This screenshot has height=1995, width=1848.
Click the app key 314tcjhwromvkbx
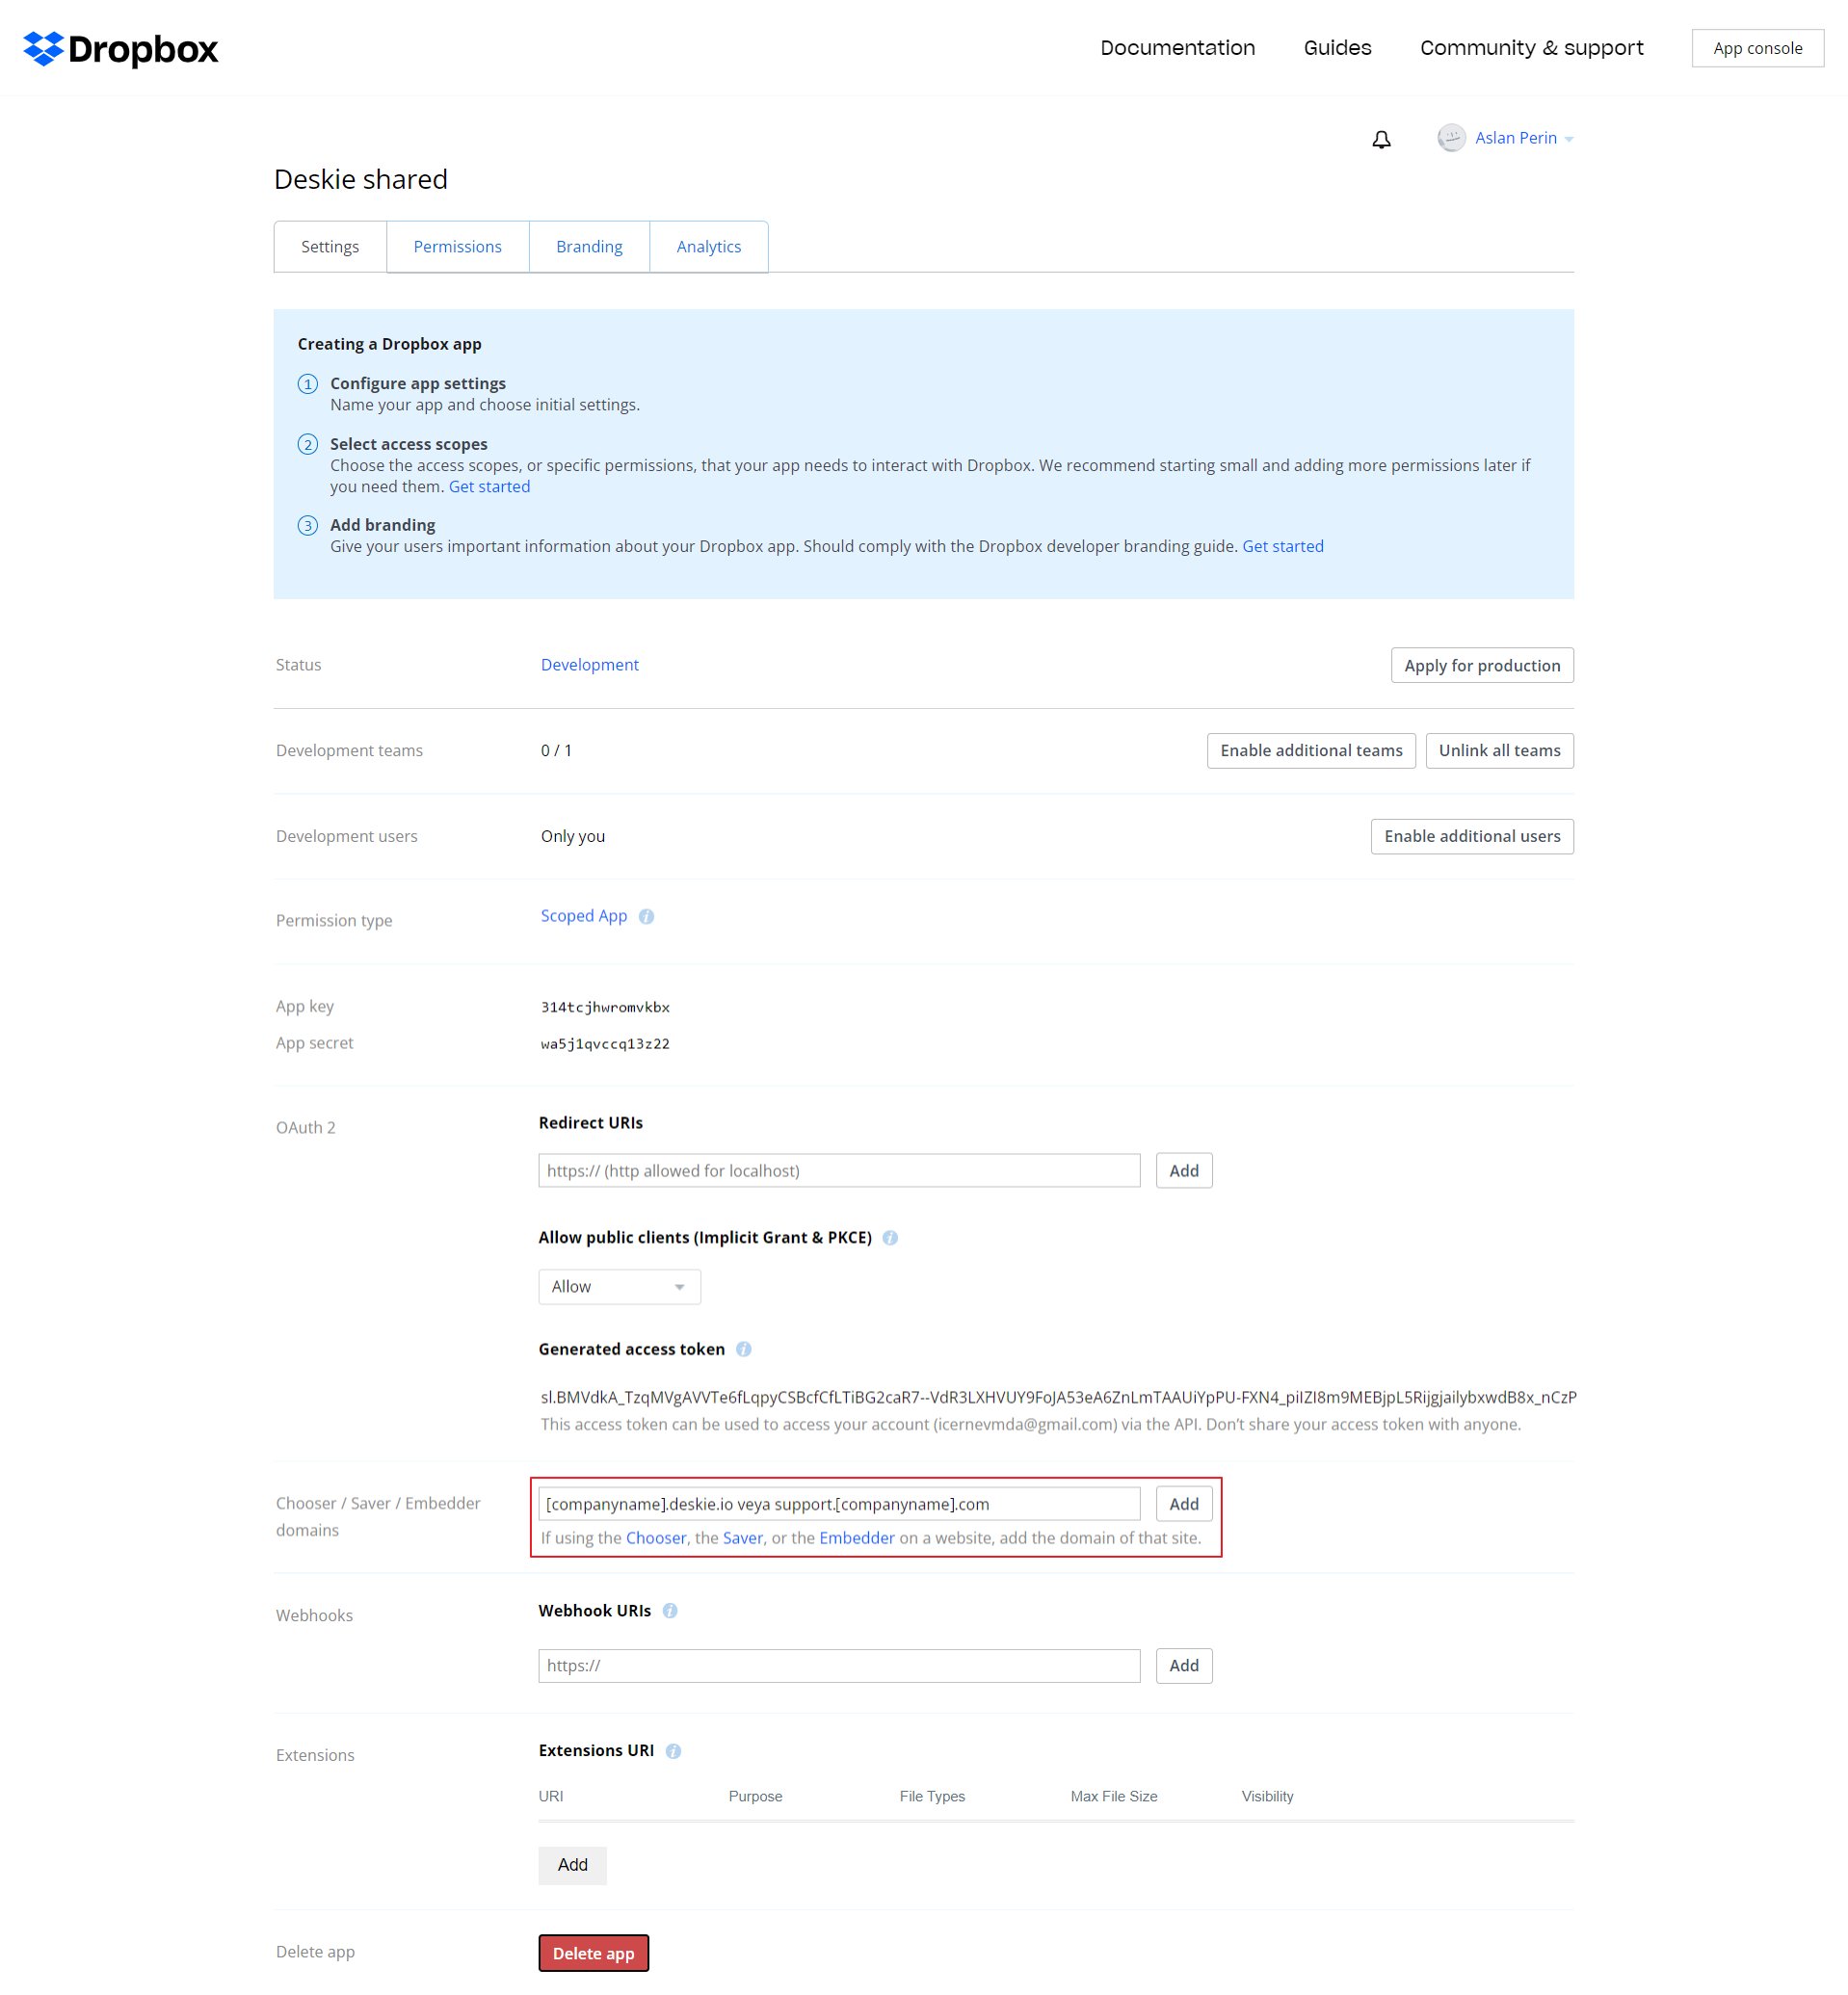(x=605, y=1007)
